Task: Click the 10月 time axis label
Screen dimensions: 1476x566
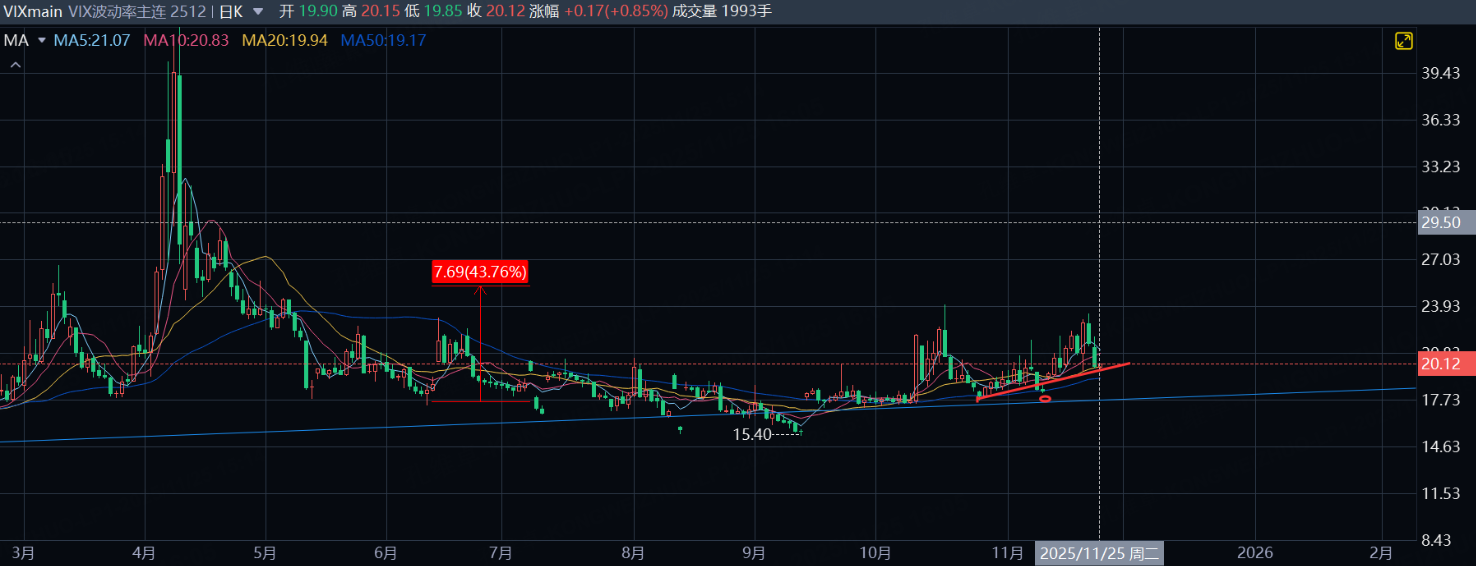Action: 875,553
